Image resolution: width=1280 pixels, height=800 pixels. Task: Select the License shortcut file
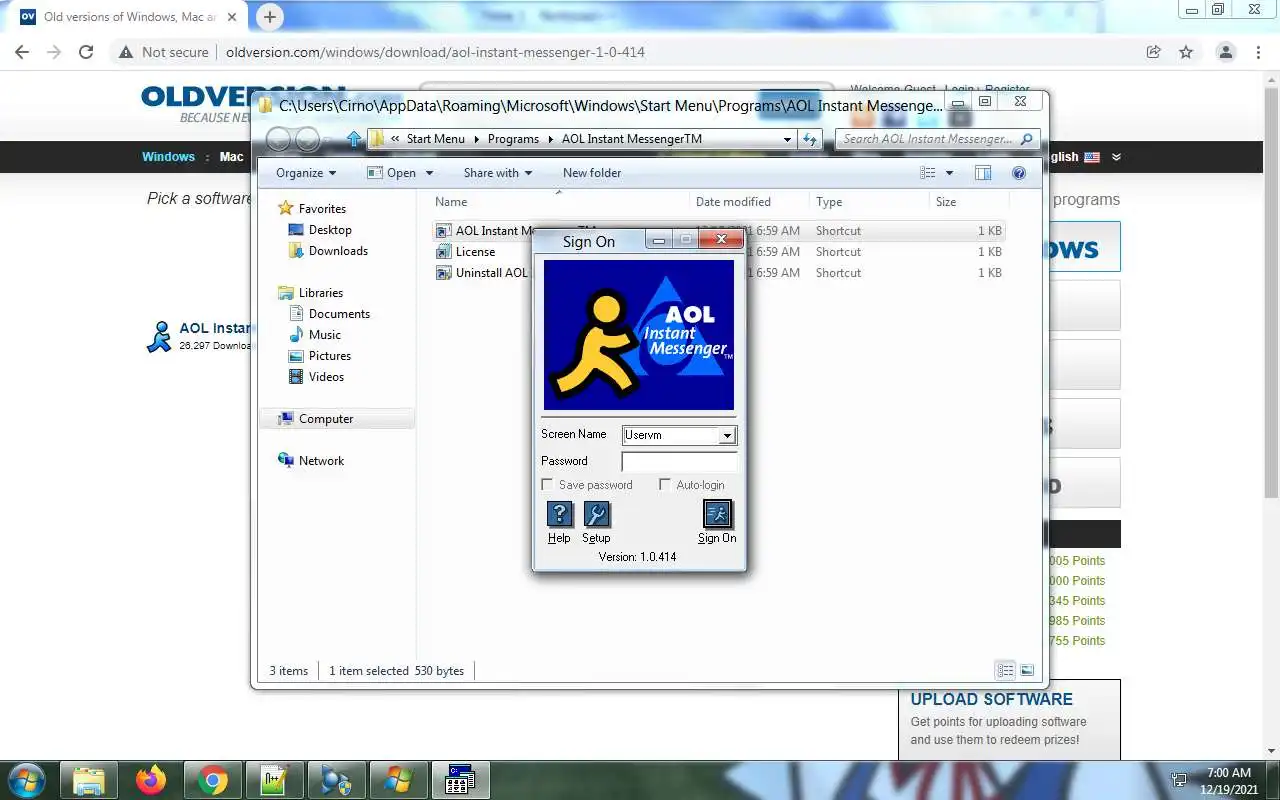[x=475, y=252]
